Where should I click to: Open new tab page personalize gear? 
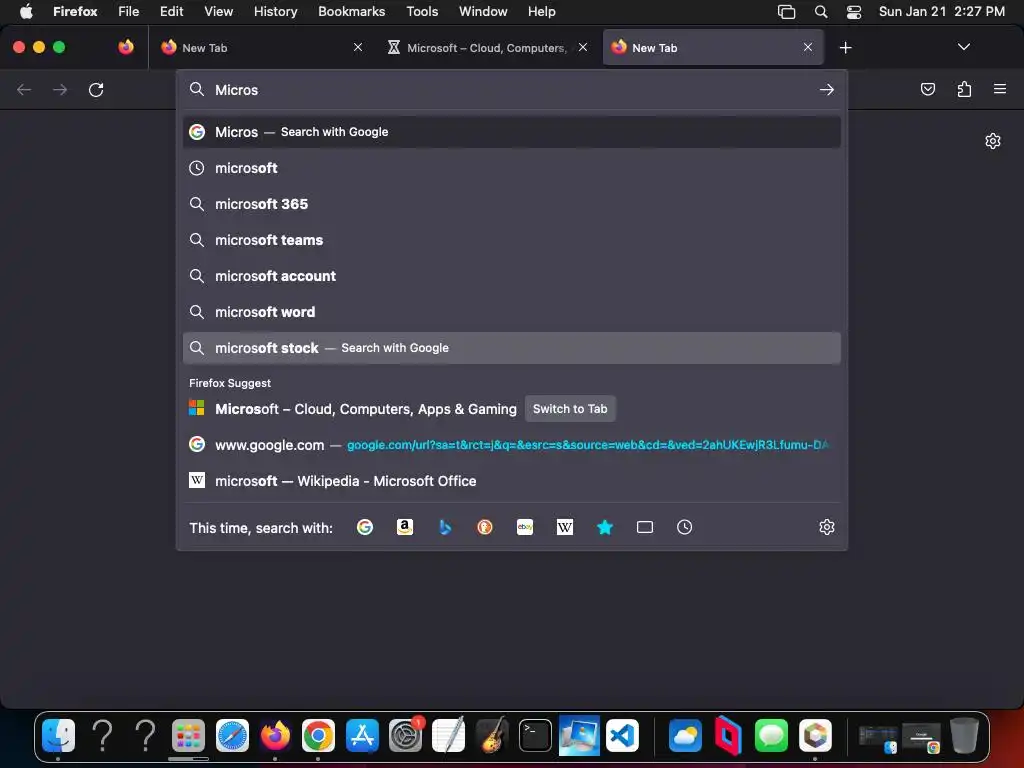coord(993,141)
